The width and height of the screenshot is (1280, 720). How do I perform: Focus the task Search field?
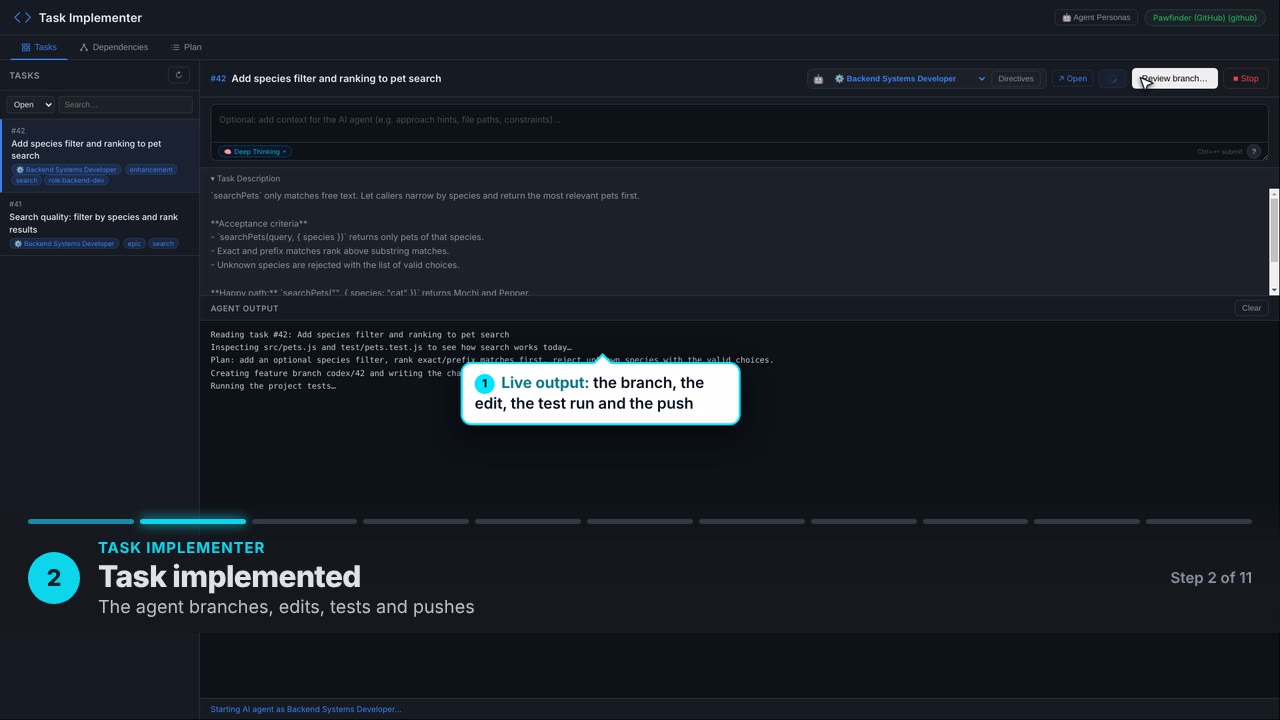(x=125, y=105)
